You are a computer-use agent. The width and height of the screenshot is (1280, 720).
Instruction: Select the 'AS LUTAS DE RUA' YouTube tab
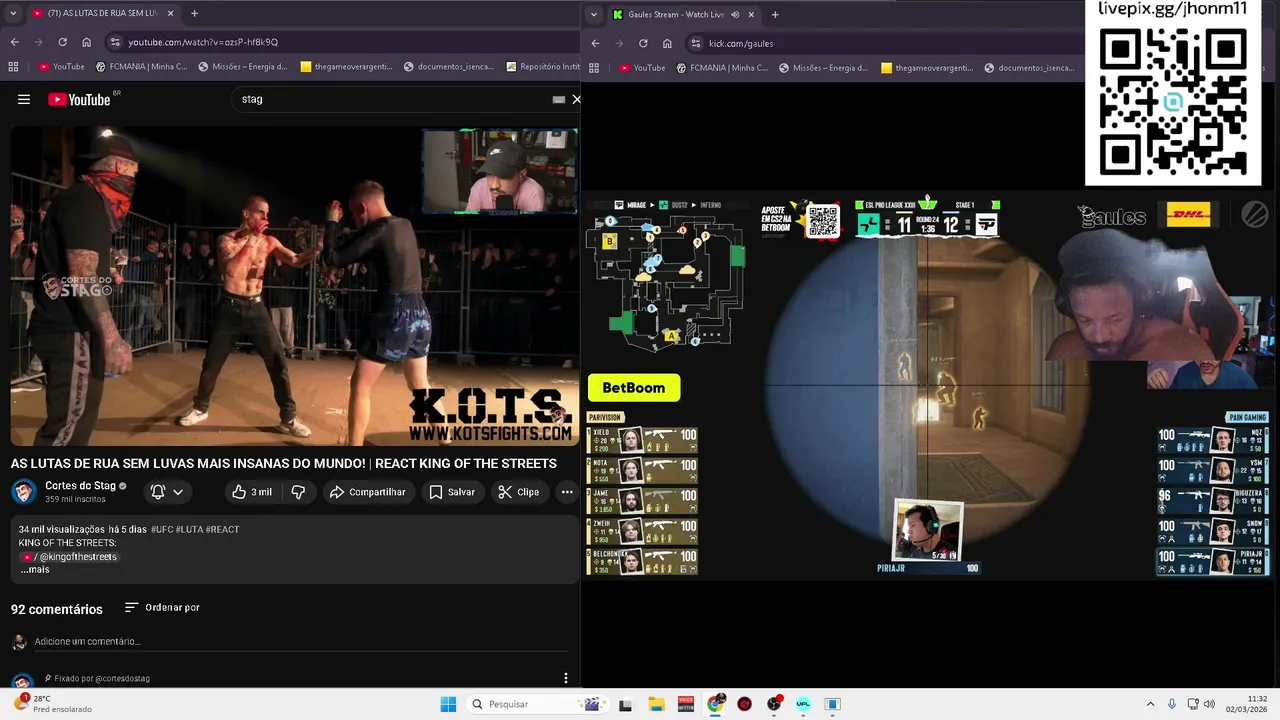point(102,14)
